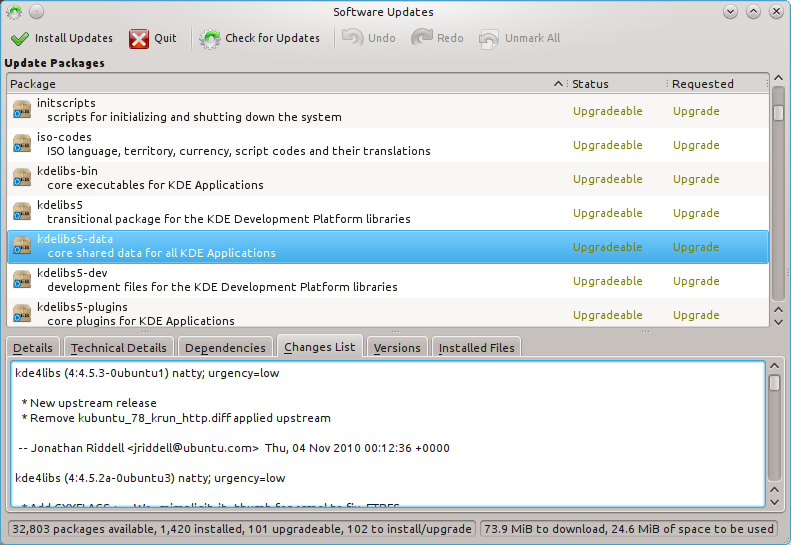Click Upgrade request for kdelibs5-data
The image size is (791, 545).
coord(696,247)
